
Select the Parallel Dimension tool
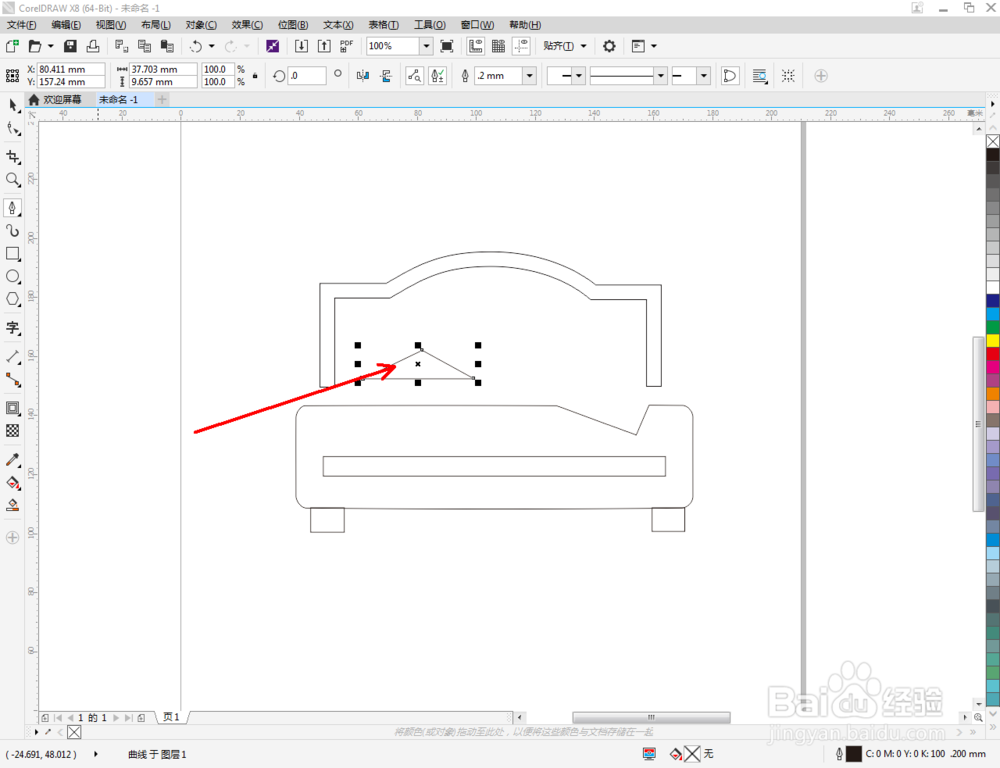(13, 357)
